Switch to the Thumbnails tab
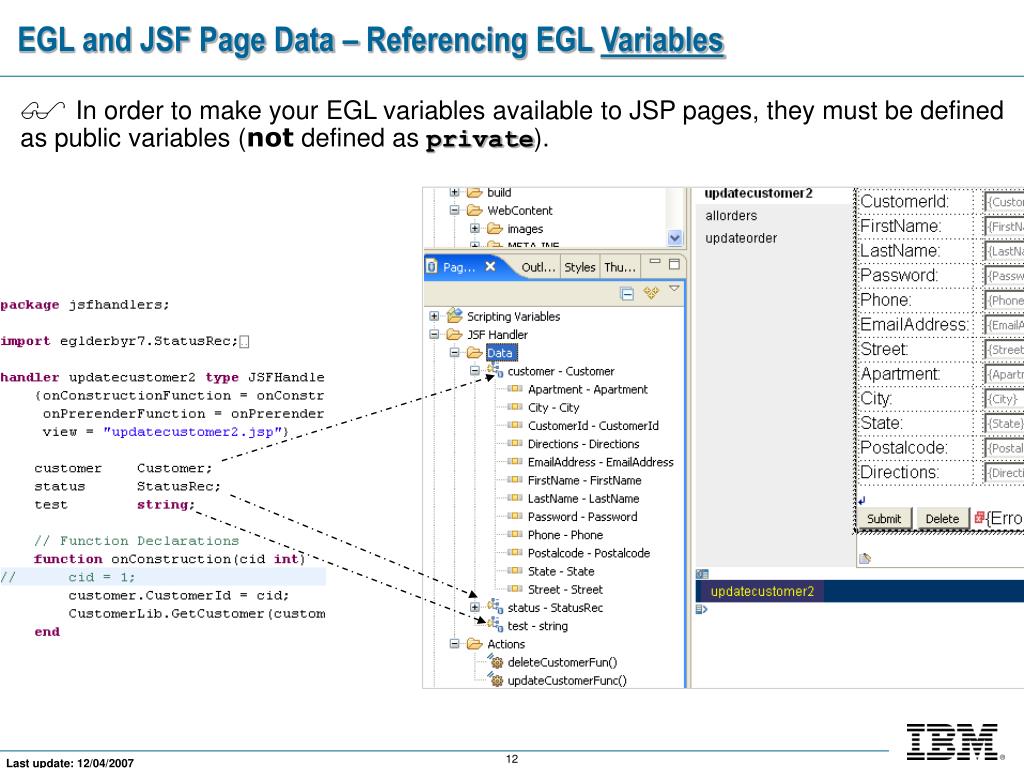 tap(619, 267)
